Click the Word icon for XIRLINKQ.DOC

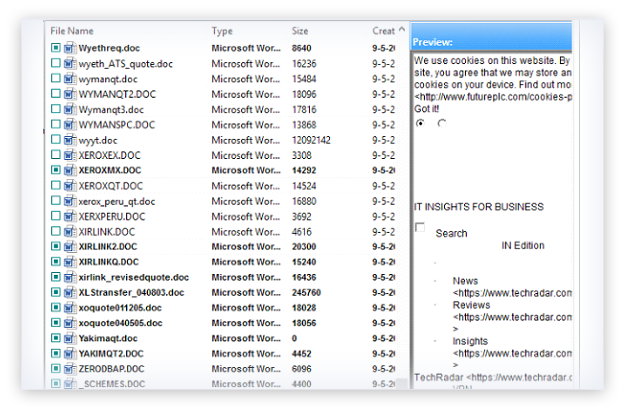point(69,262)
